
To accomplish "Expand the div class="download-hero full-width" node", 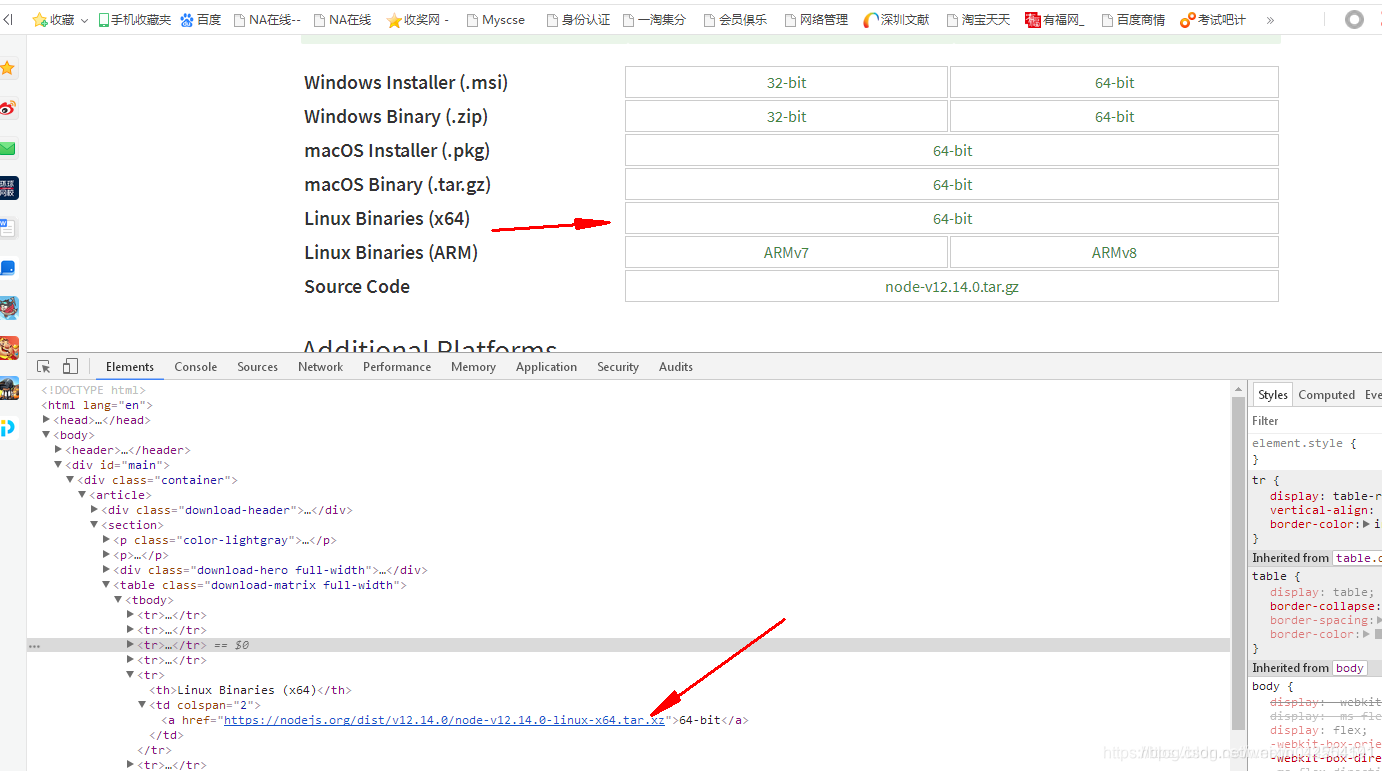I will coord(107,570).
